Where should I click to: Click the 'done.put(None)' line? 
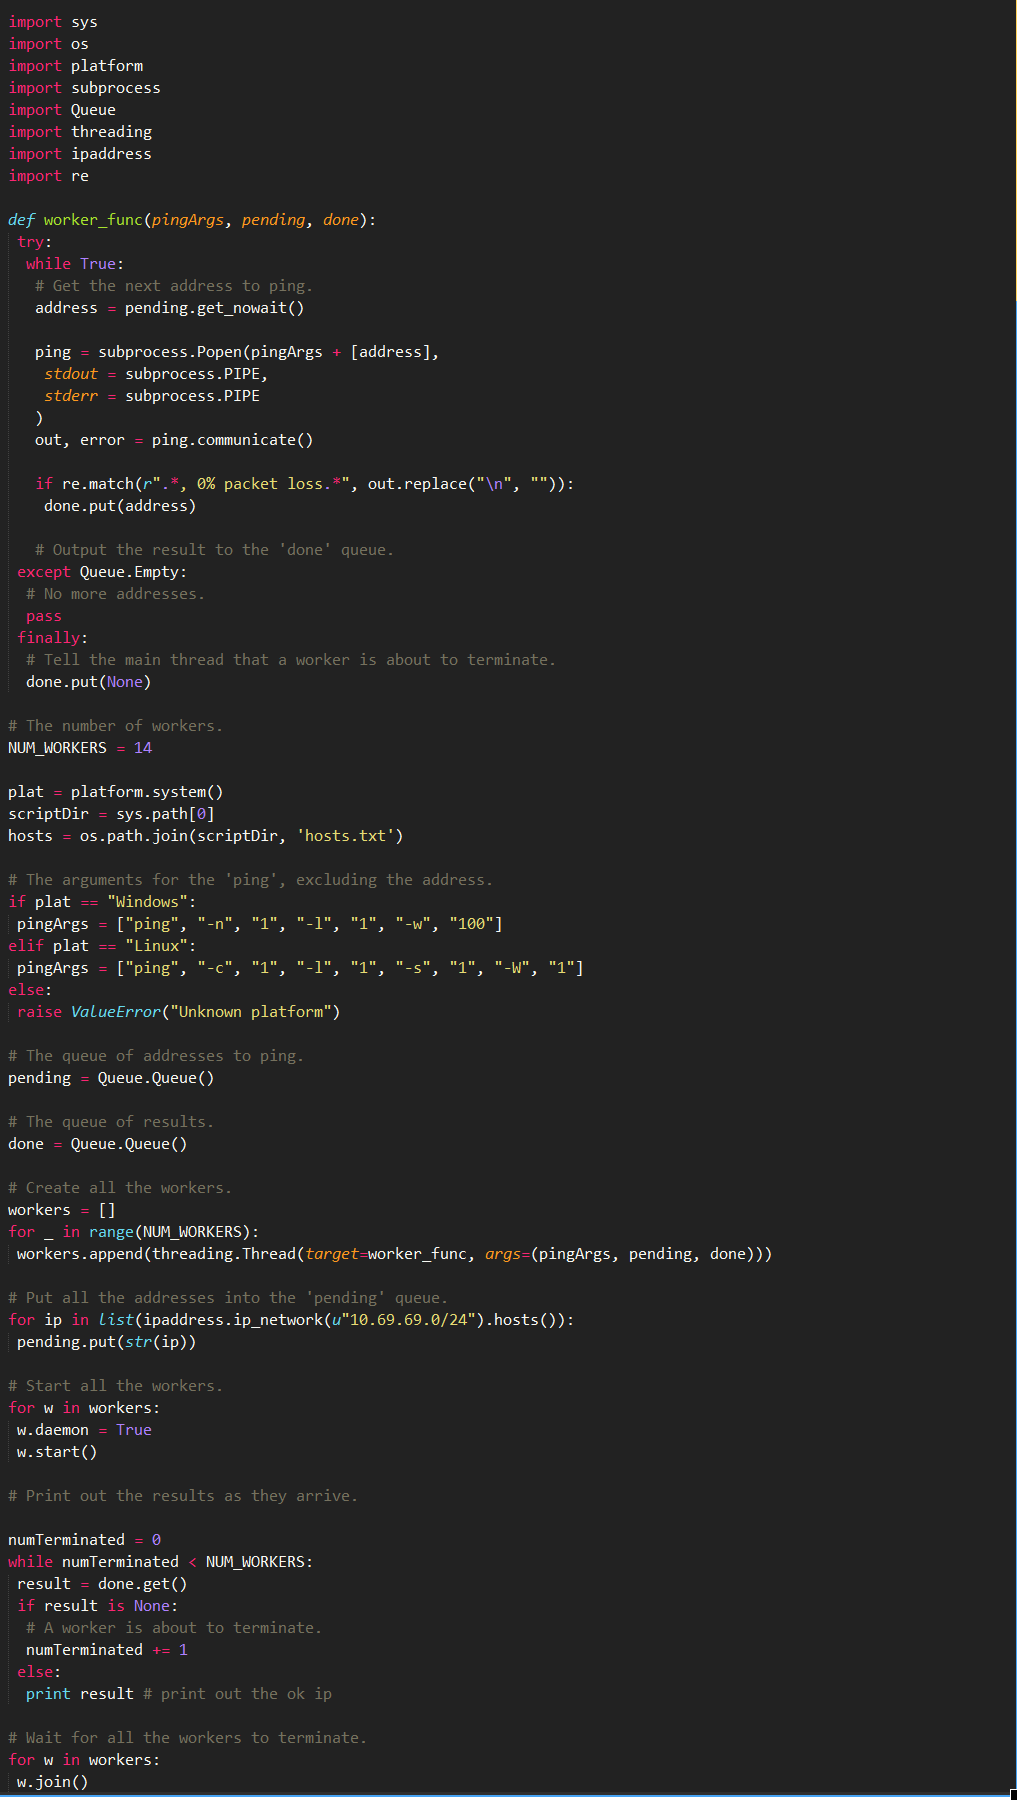(88, 682)
